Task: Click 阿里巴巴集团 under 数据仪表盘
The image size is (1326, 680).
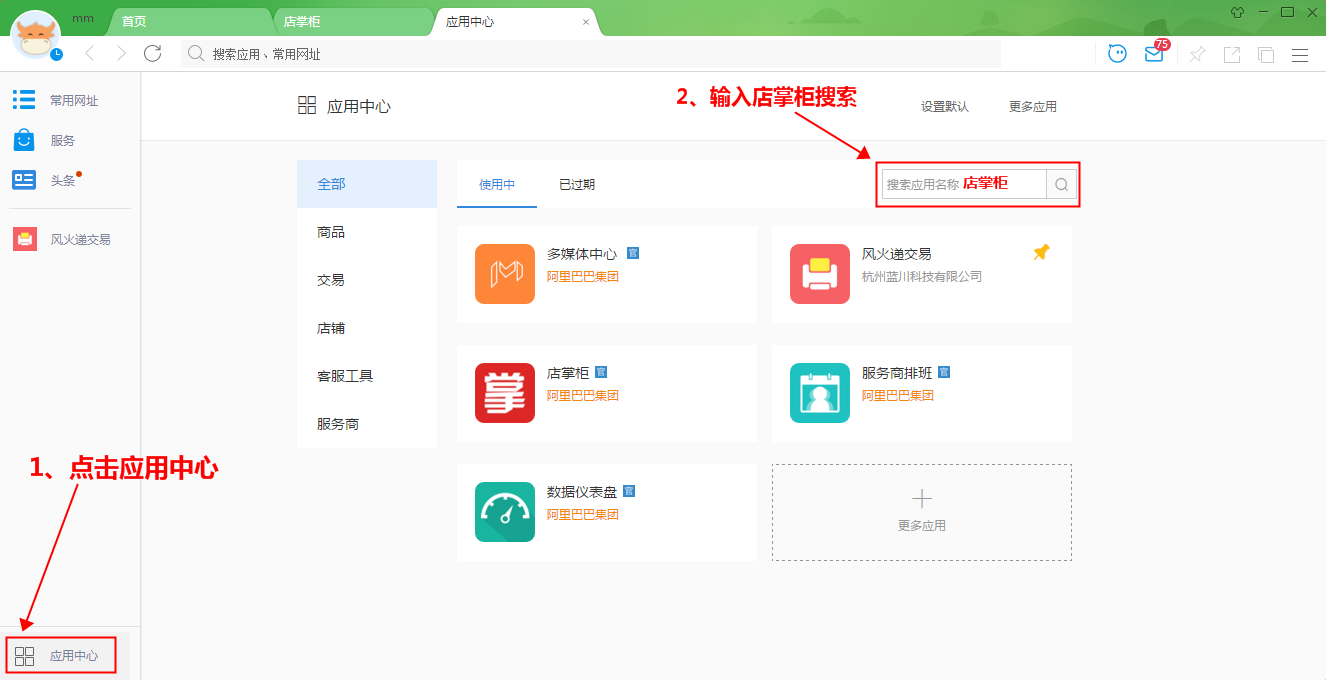Action: [583, 514]
